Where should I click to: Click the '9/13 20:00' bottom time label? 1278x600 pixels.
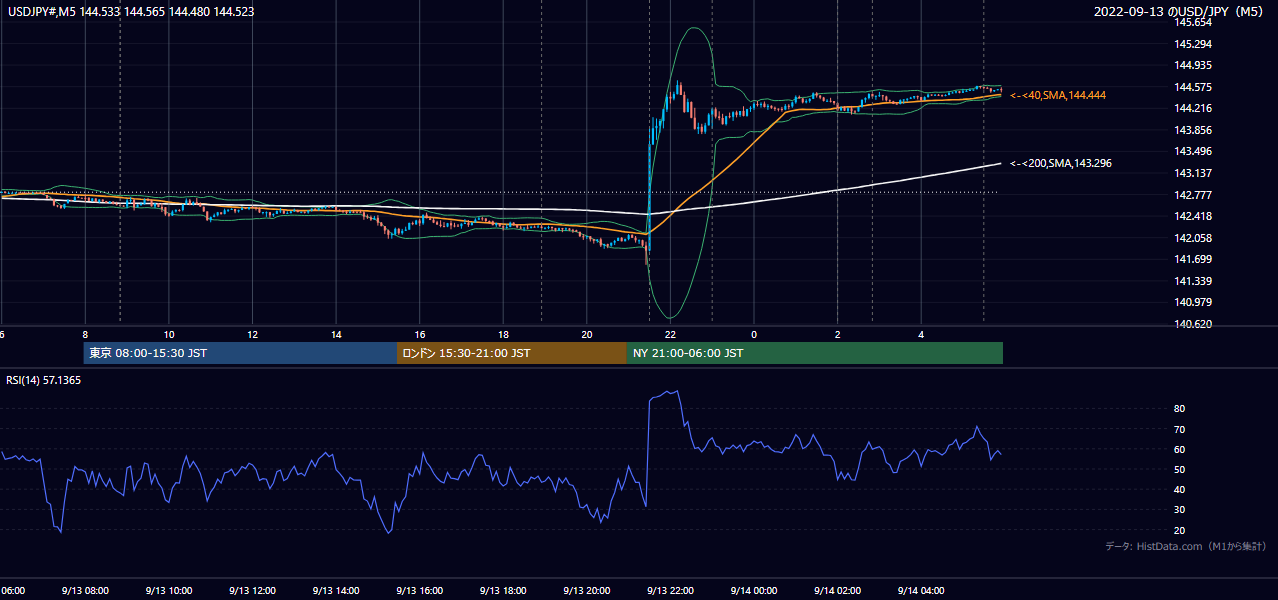click(x=587, y=591)
